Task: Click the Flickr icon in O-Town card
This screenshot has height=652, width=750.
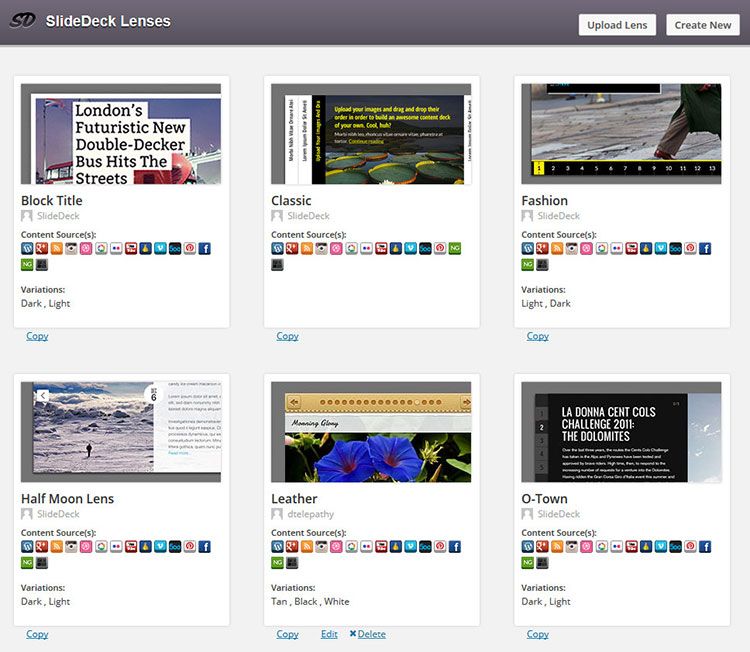Action: (x=617, y=547)
